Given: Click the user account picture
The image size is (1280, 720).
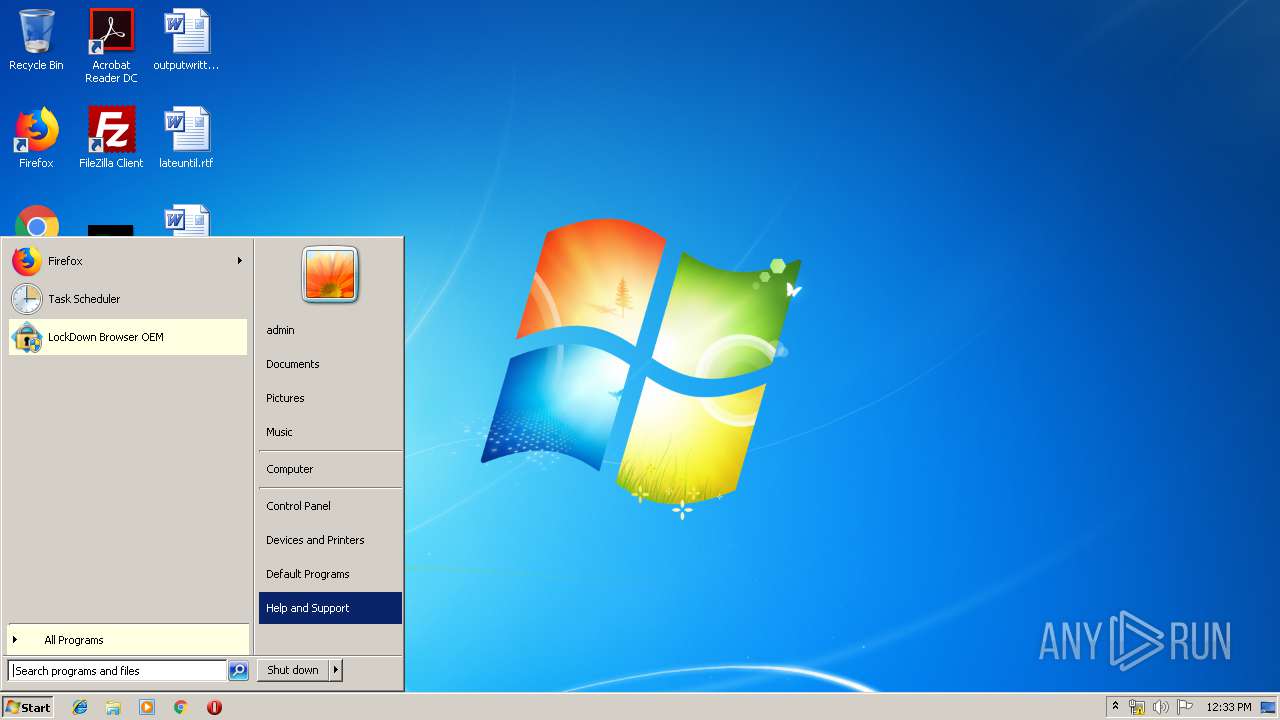Looking at the screenshot, I should 330,275.
